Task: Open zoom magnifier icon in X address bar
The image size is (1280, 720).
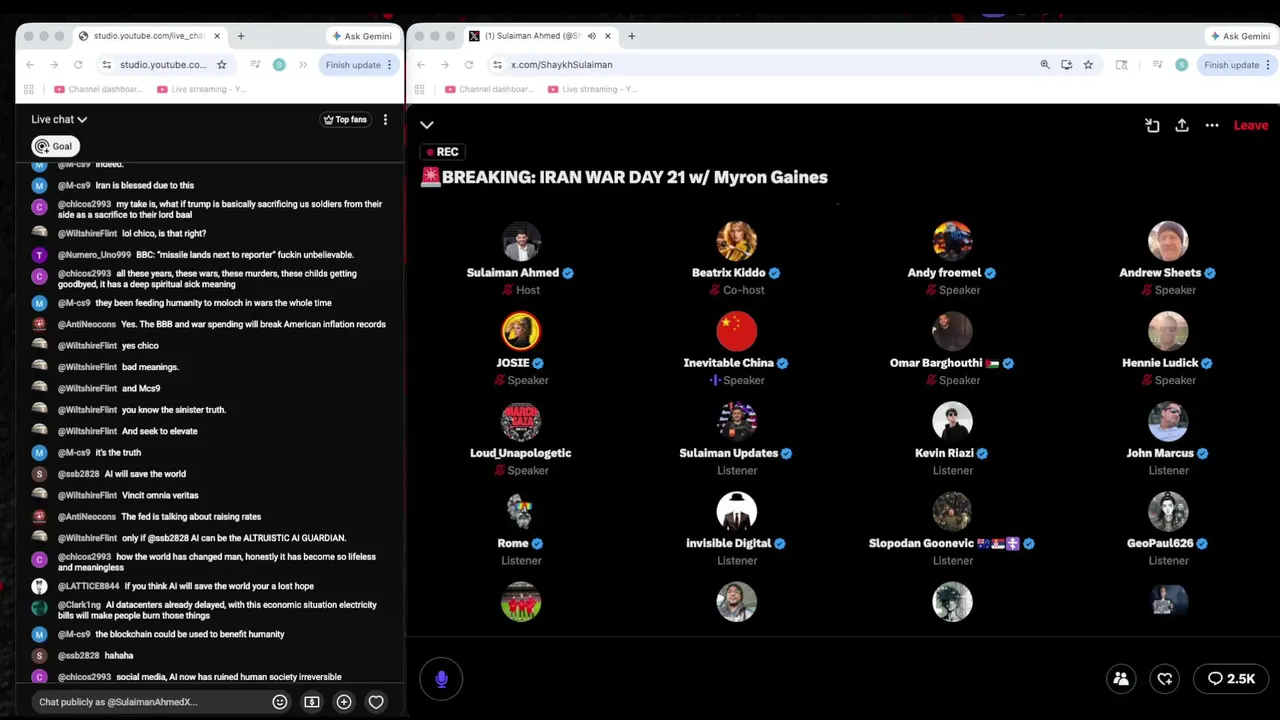Action: [1045, 65]
